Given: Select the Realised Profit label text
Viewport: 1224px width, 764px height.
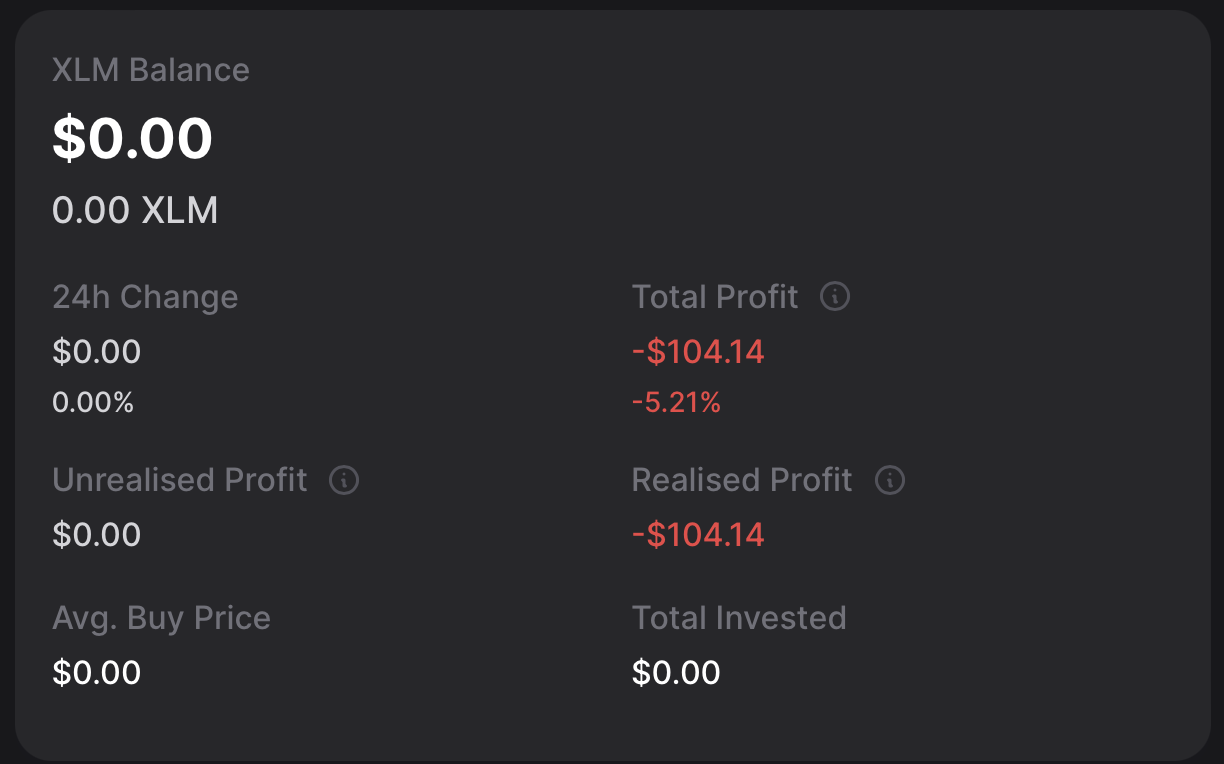Looking at the screenshot, I should point(742,480).
